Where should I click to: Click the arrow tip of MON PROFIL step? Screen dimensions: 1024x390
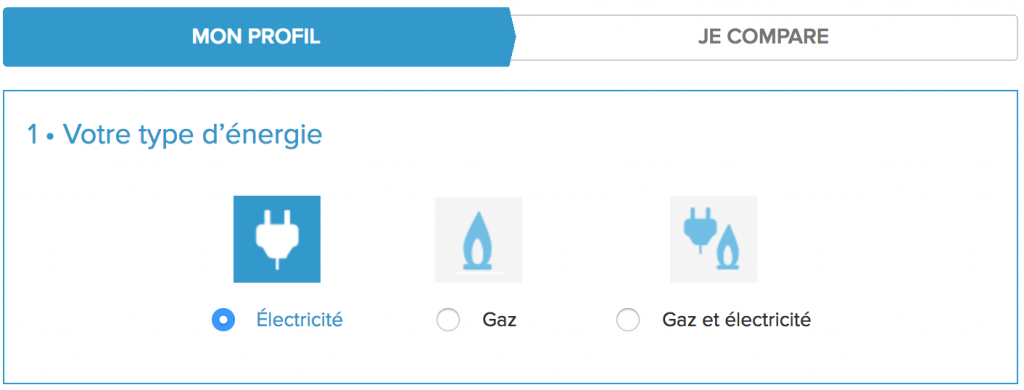[513, 37]
